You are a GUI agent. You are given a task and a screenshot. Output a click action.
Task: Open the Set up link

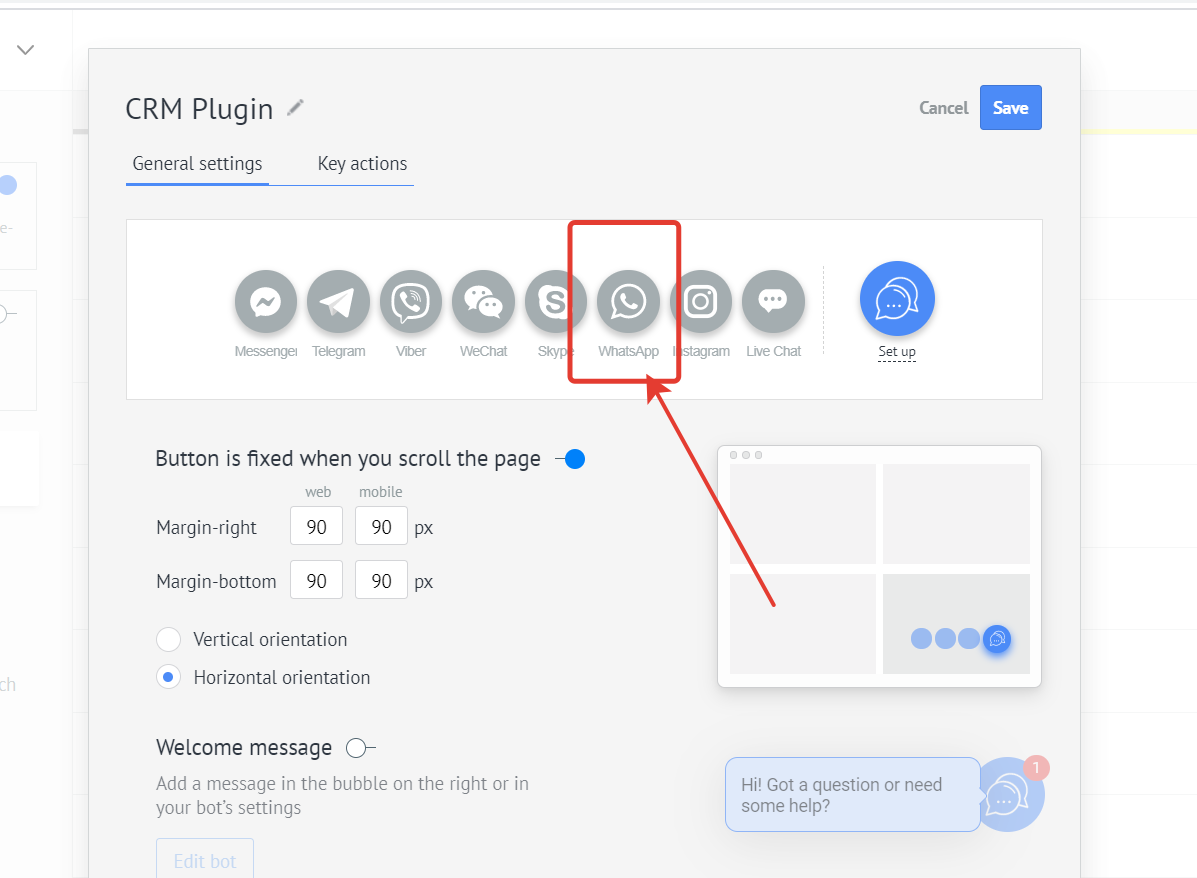[897, 352]
